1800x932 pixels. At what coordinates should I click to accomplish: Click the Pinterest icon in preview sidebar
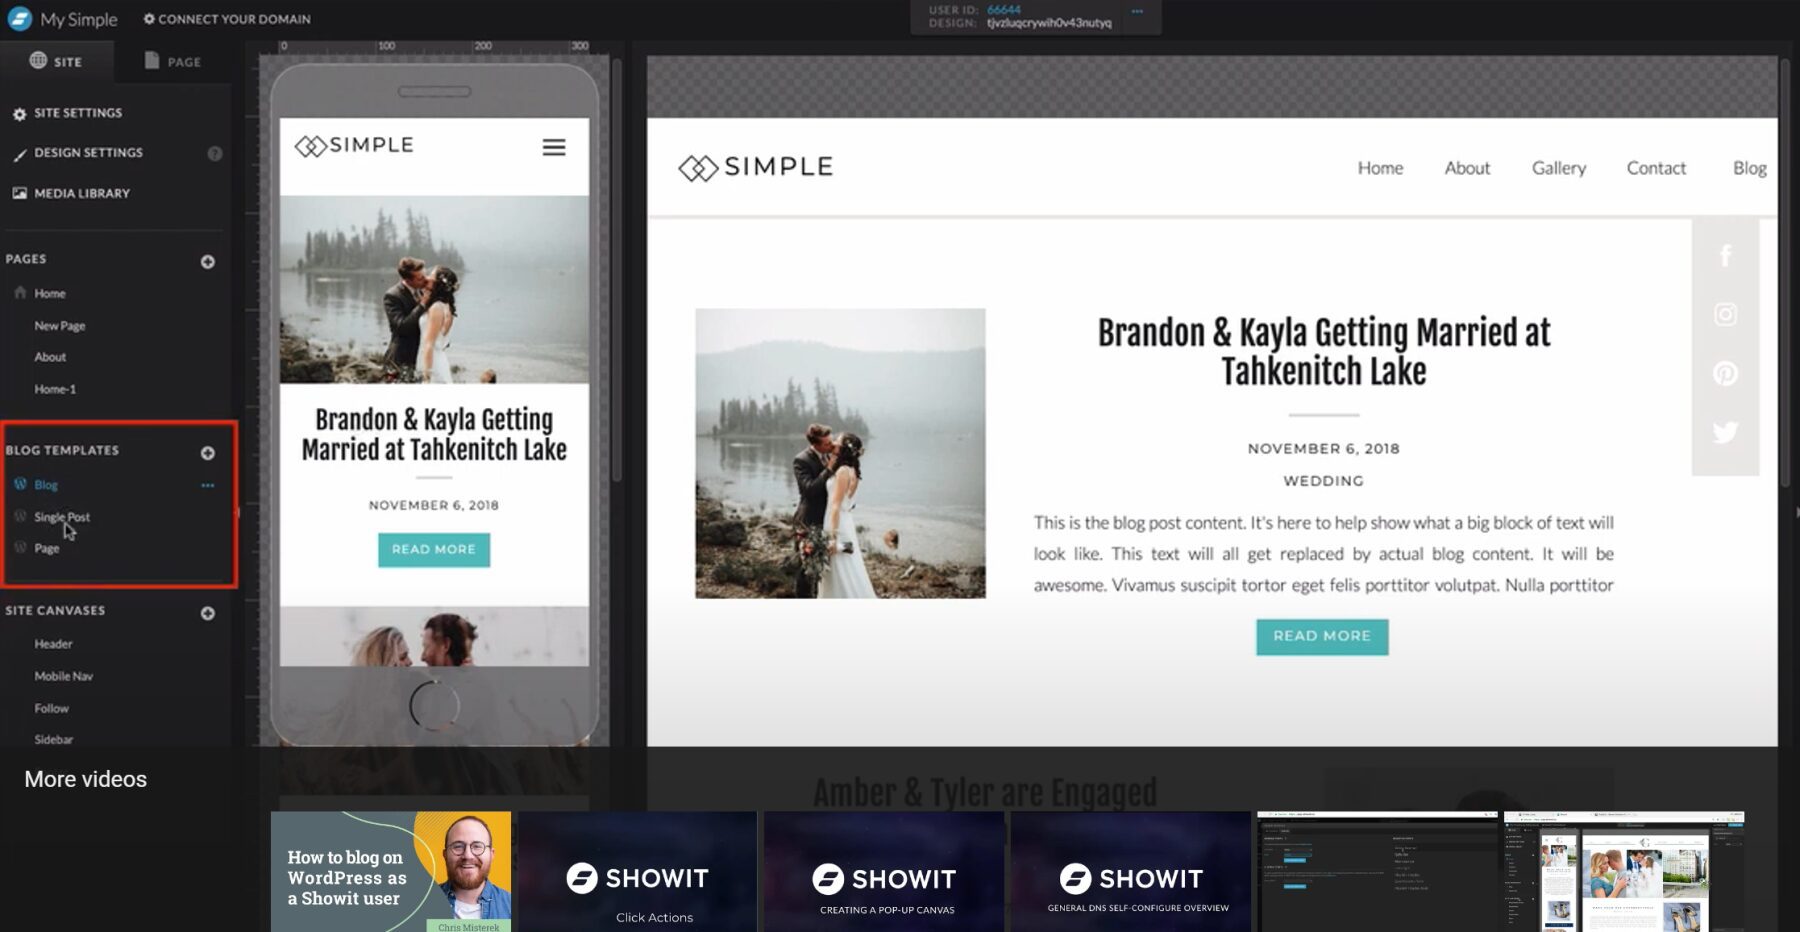1725,373
